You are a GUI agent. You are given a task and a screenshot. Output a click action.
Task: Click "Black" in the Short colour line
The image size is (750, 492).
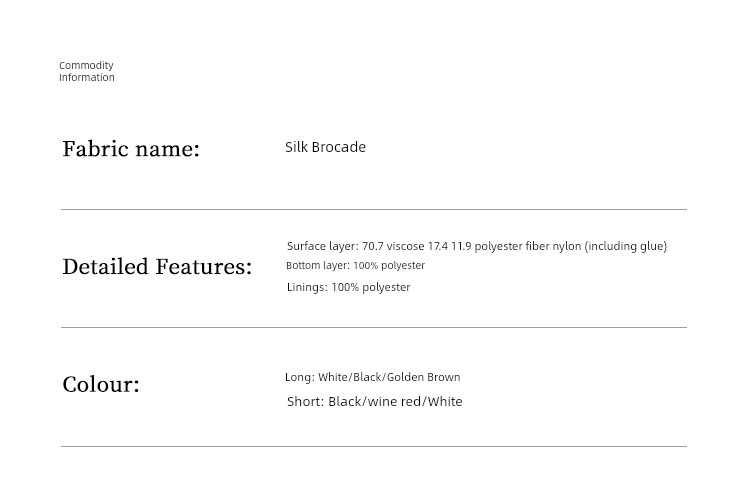coord(344,401)
